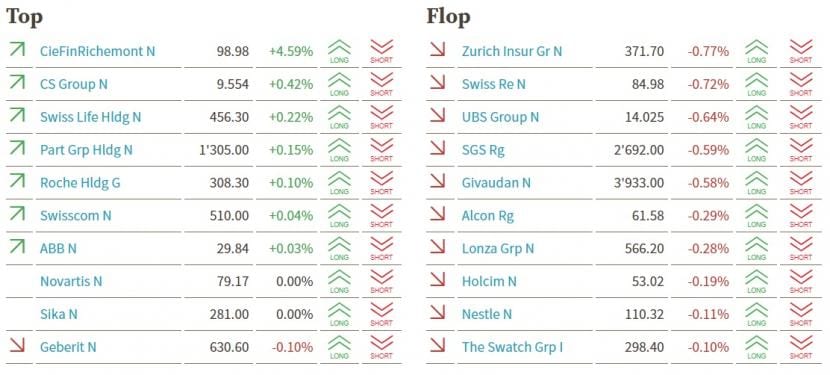Viewport: 830px width, 375px height.
Task: Click the LONG icon for Nestle N
Action: pos(756,314)
